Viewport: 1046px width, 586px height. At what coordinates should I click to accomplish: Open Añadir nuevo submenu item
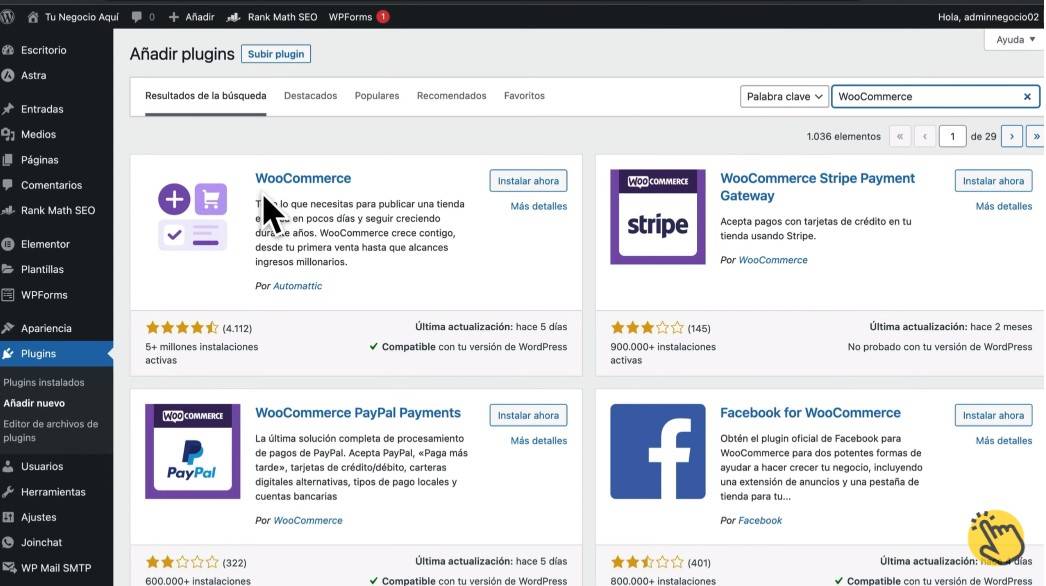click(x=34, y=403)
